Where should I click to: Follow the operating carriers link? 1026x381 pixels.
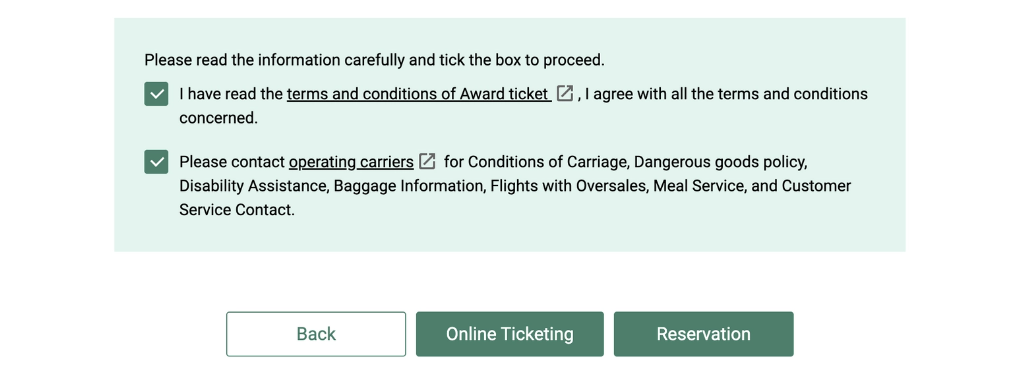click(351, 162)
